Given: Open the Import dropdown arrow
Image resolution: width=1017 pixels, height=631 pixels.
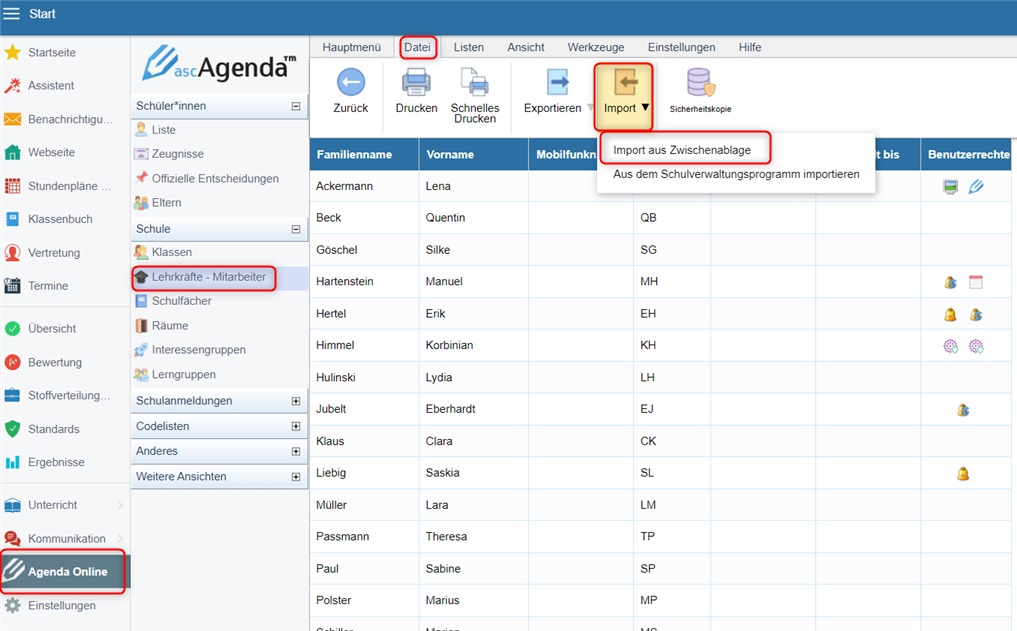Looking at the screenshot, I should coord(645,108).
